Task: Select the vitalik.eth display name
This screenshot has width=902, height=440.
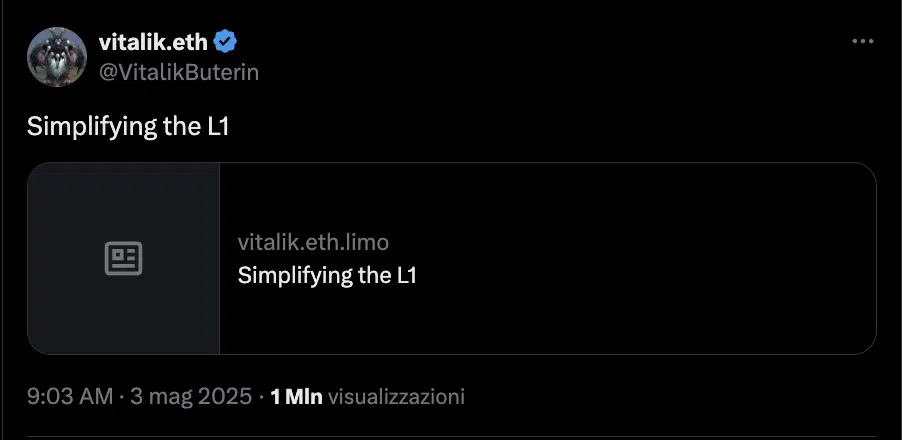Action: coord(153,42)
